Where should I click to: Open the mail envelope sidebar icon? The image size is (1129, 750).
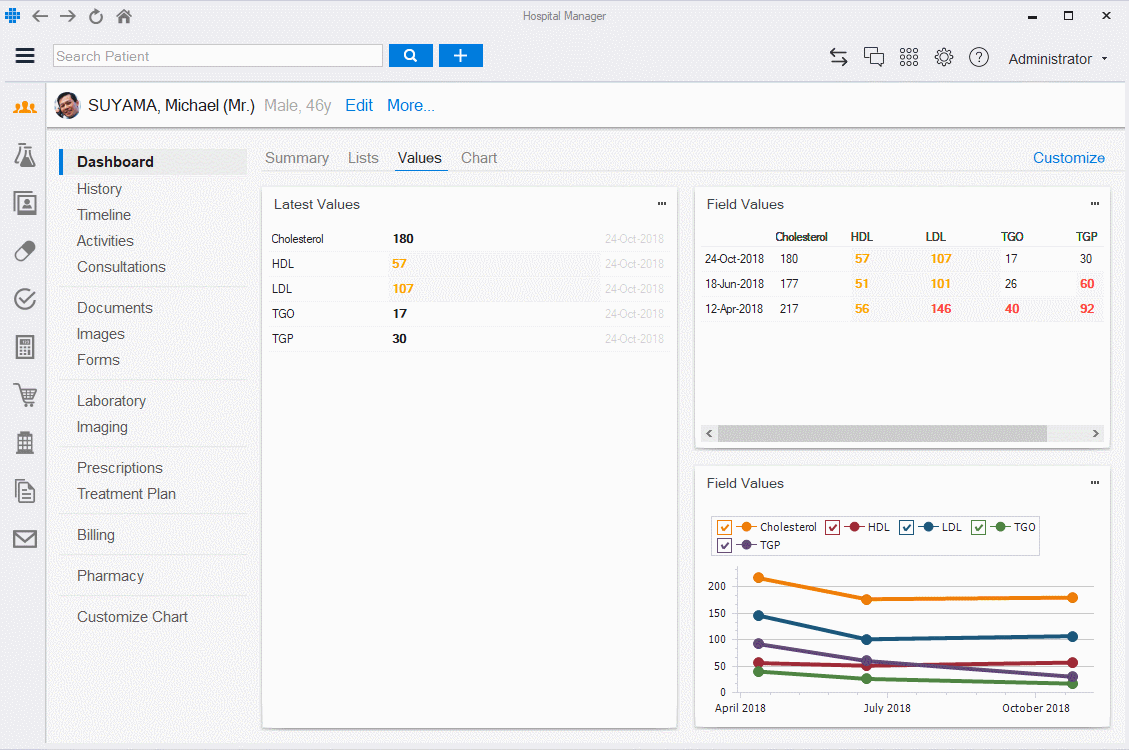point(25,539)
